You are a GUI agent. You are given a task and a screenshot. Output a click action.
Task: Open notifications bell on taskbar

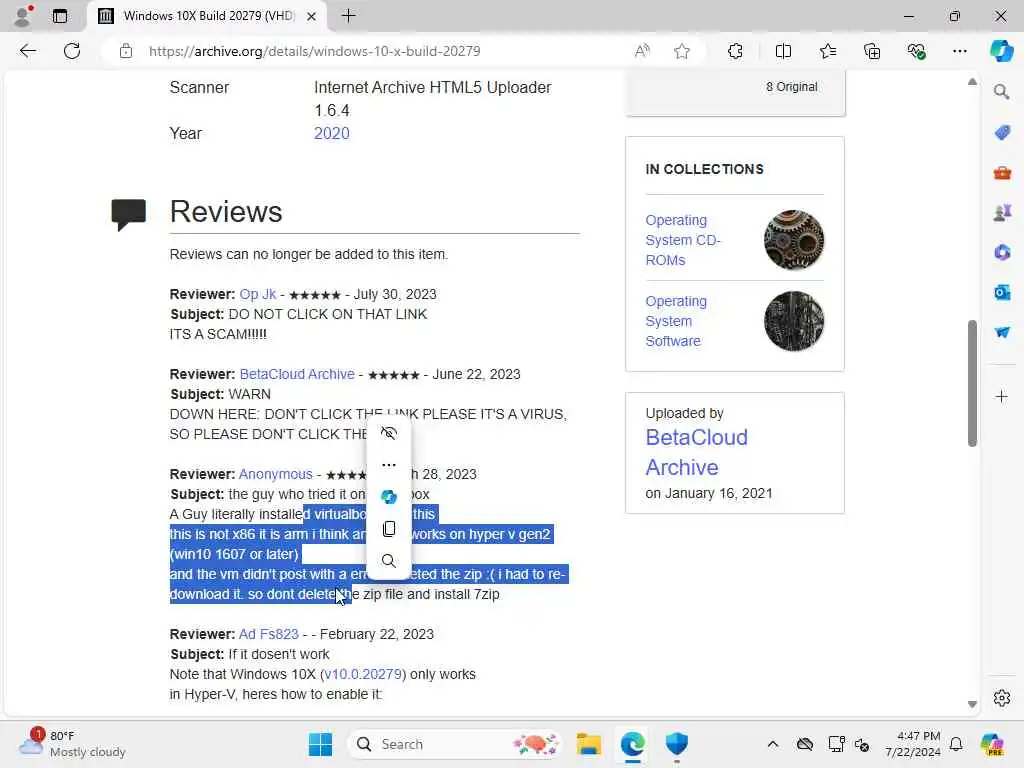(956, 744)
